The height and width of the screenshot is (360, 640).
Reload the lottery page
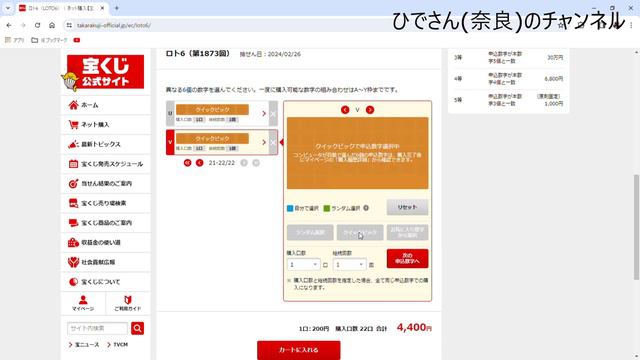pyautogui.click(x=38, y=25)
